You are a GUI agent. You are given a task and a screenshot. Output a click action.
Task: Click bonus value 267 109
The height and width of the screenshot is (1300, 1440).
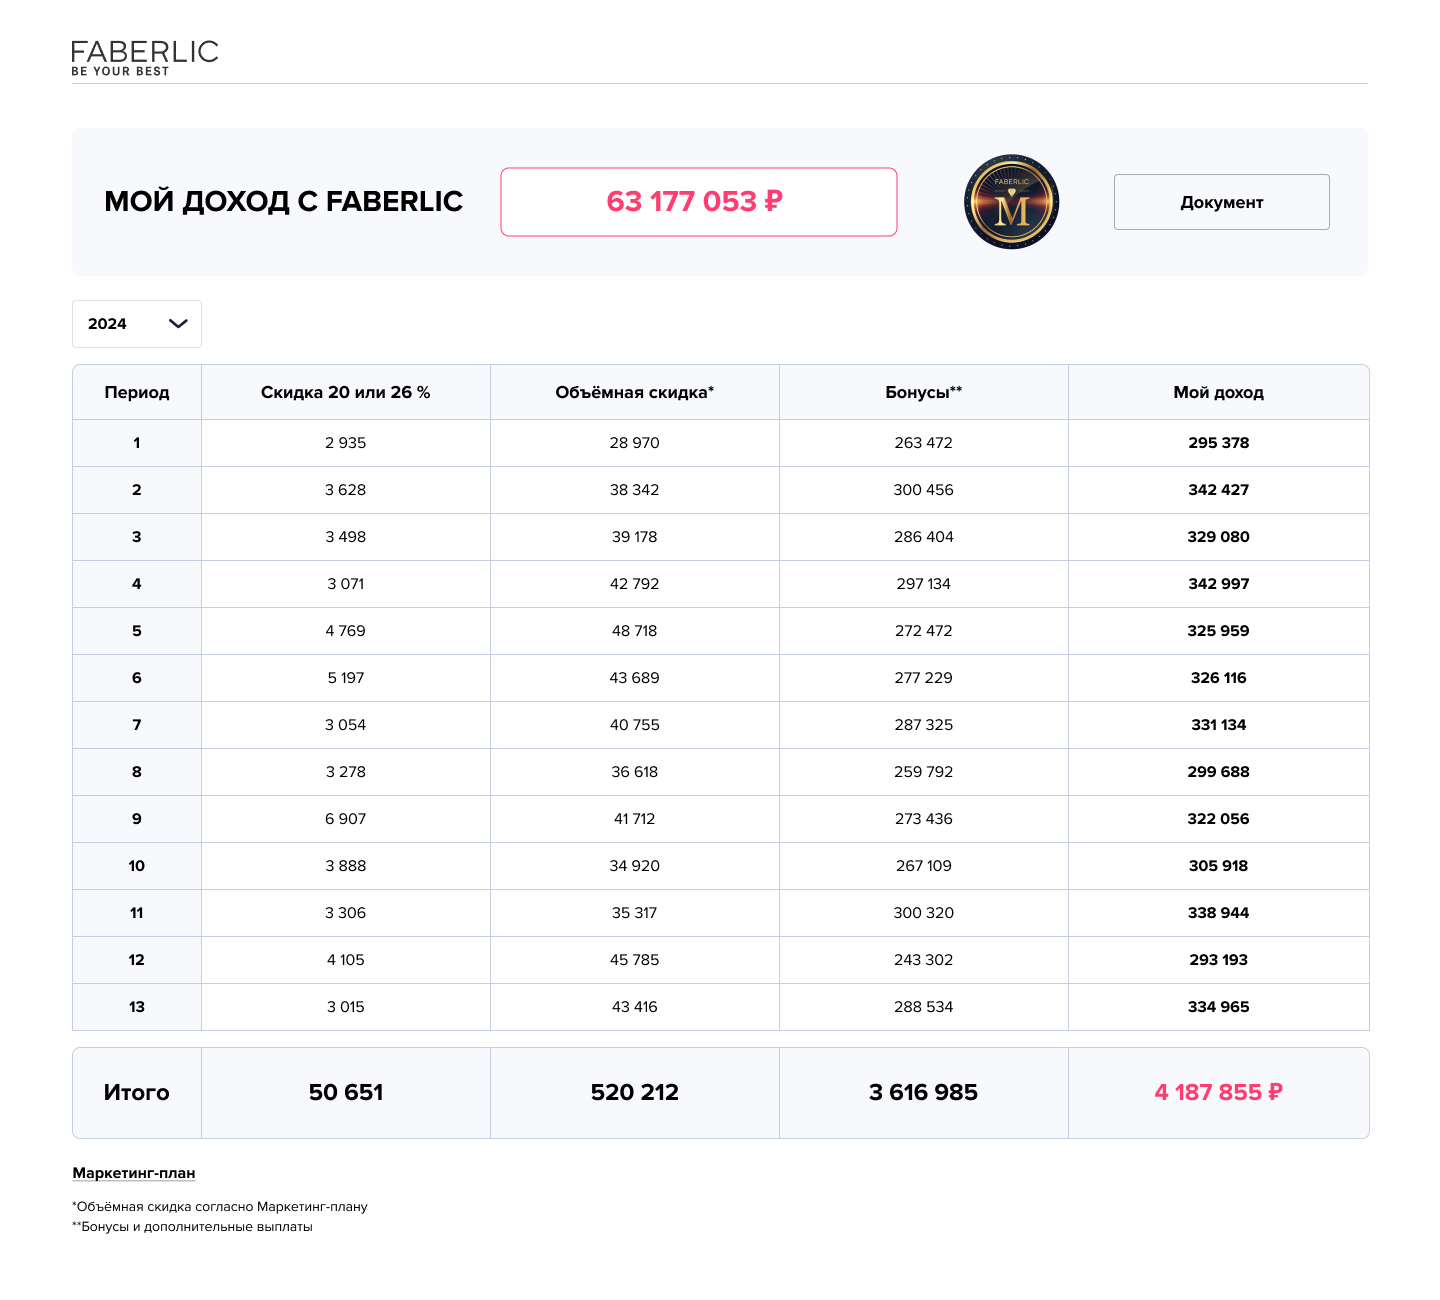click(x=924, y=866)
